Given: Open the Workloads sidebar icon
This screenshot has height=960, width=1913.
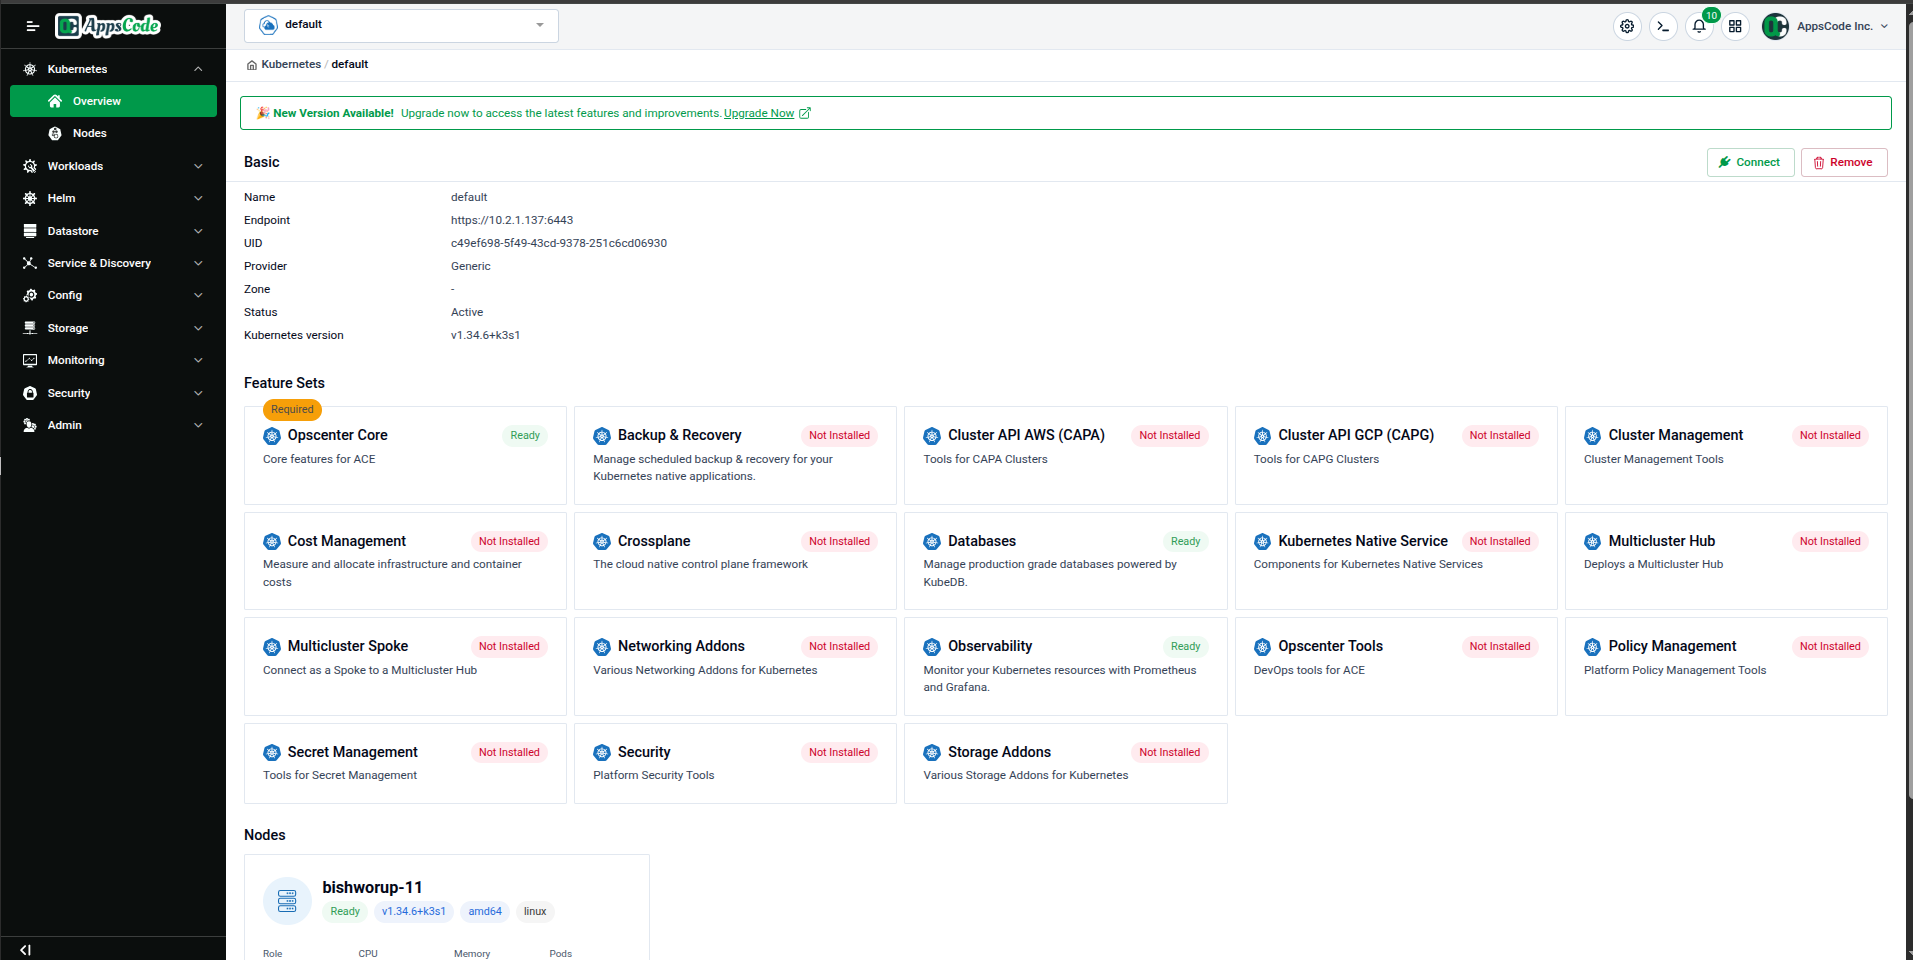Looking at the screenshot, I should click(30, 166).
